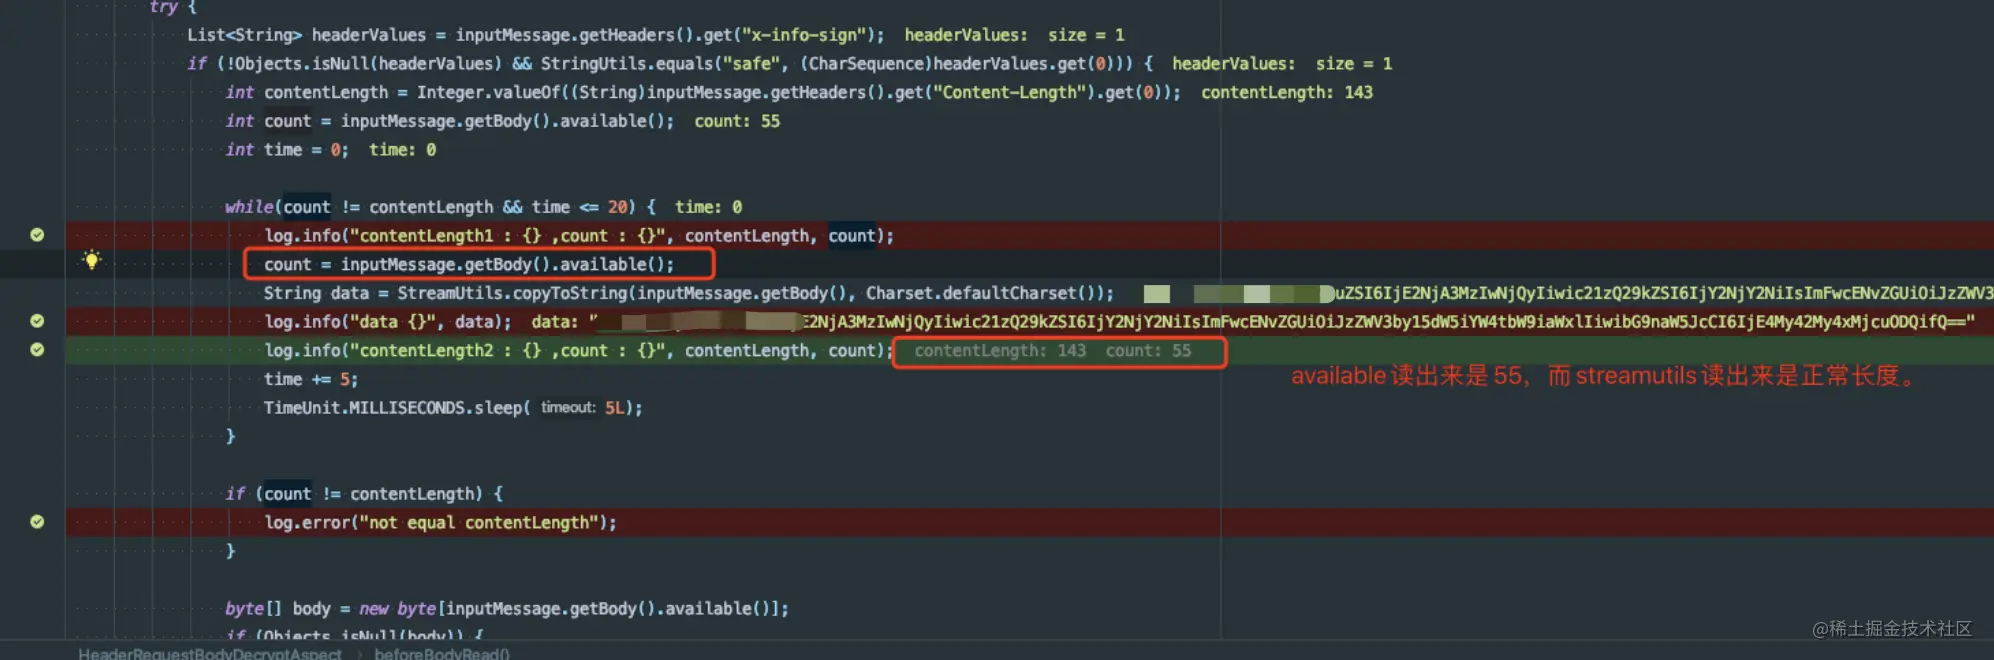Click the 'int contentLength = Integer.valueOf' line
Screen dimensions: 1994x660
coord(702,92)
